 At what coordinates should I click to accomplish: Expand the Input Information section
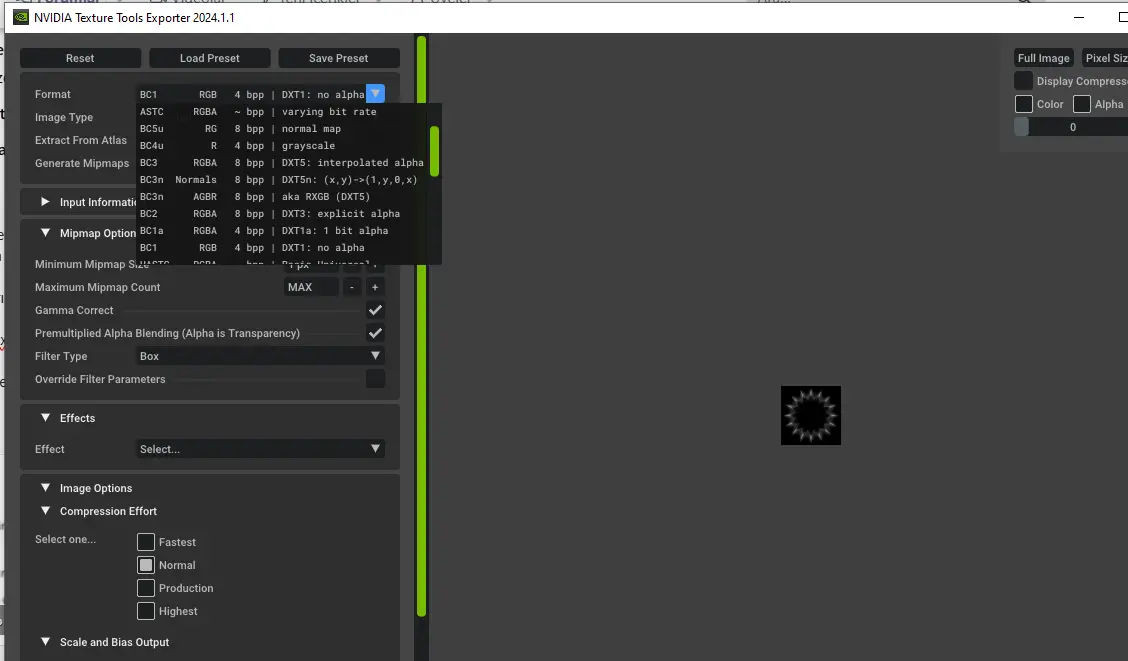pyautogui.click(x=45, y=202)
